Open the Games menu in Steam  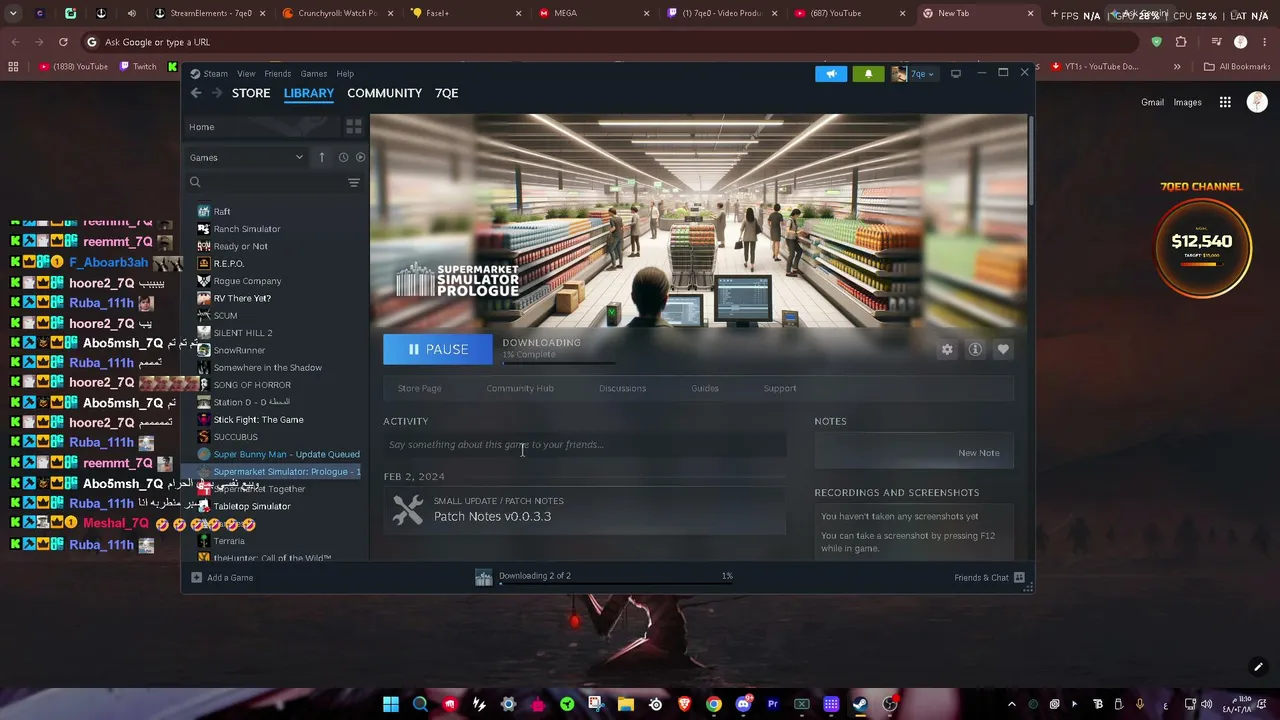[314, 74]
